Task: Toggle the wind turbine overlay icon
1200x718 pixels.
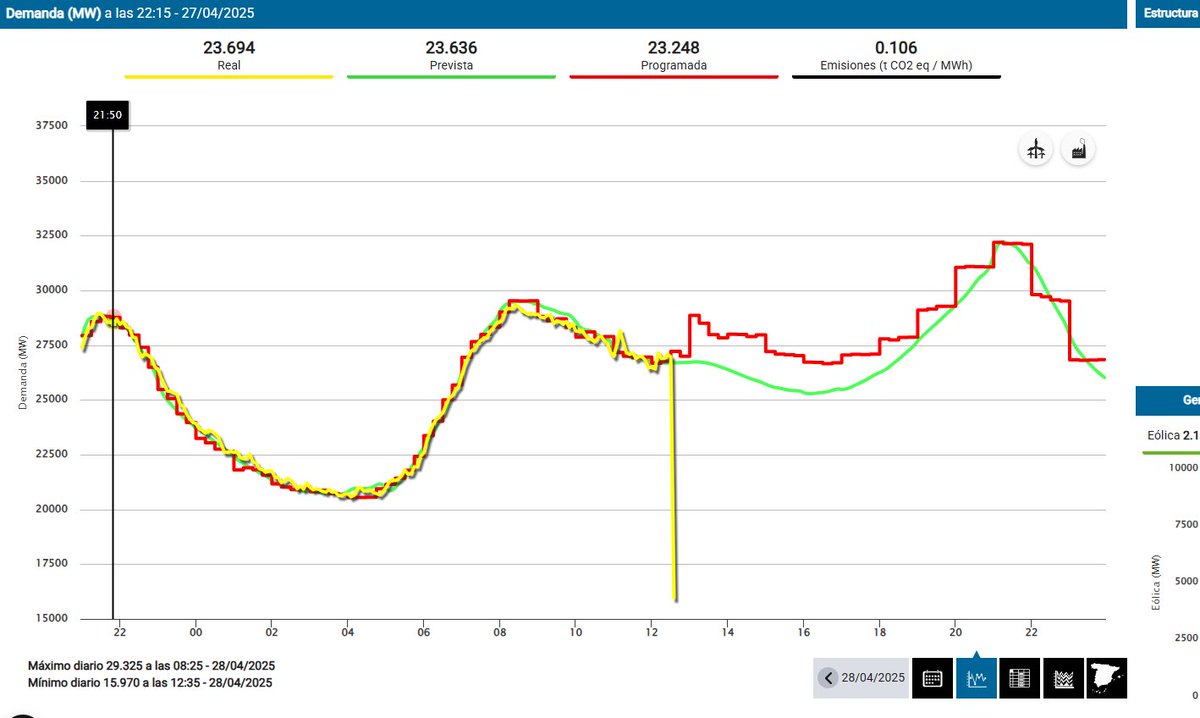Action: (x=1035, y=148)
